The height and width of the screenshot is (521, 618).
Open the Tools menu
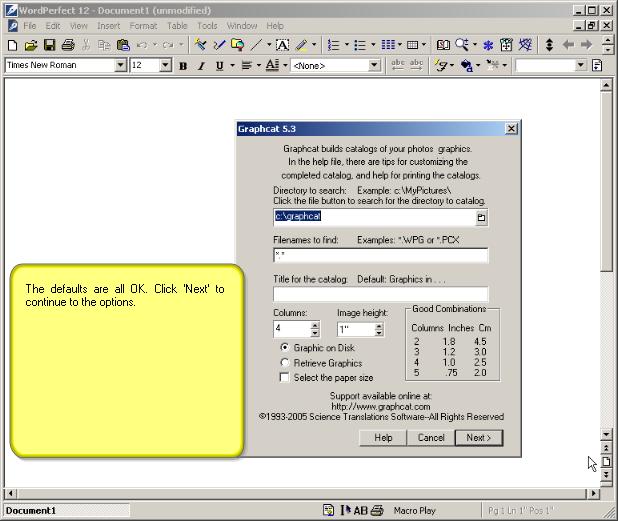tap(207, 26)
